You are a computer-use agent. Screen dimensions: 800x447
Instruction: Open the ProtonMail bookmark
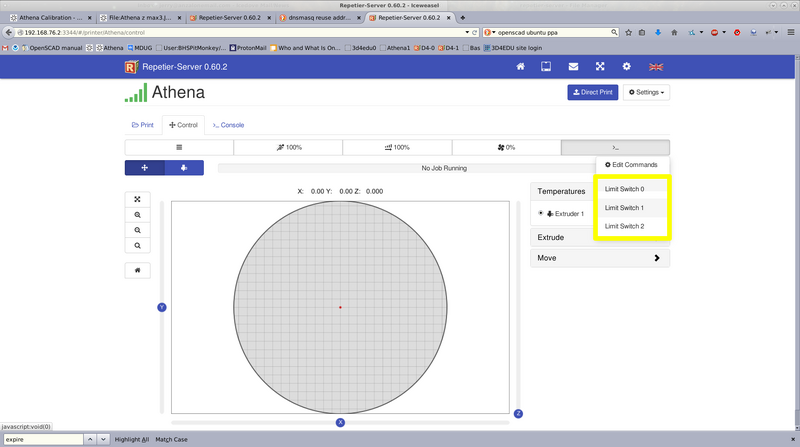point(248,48)
